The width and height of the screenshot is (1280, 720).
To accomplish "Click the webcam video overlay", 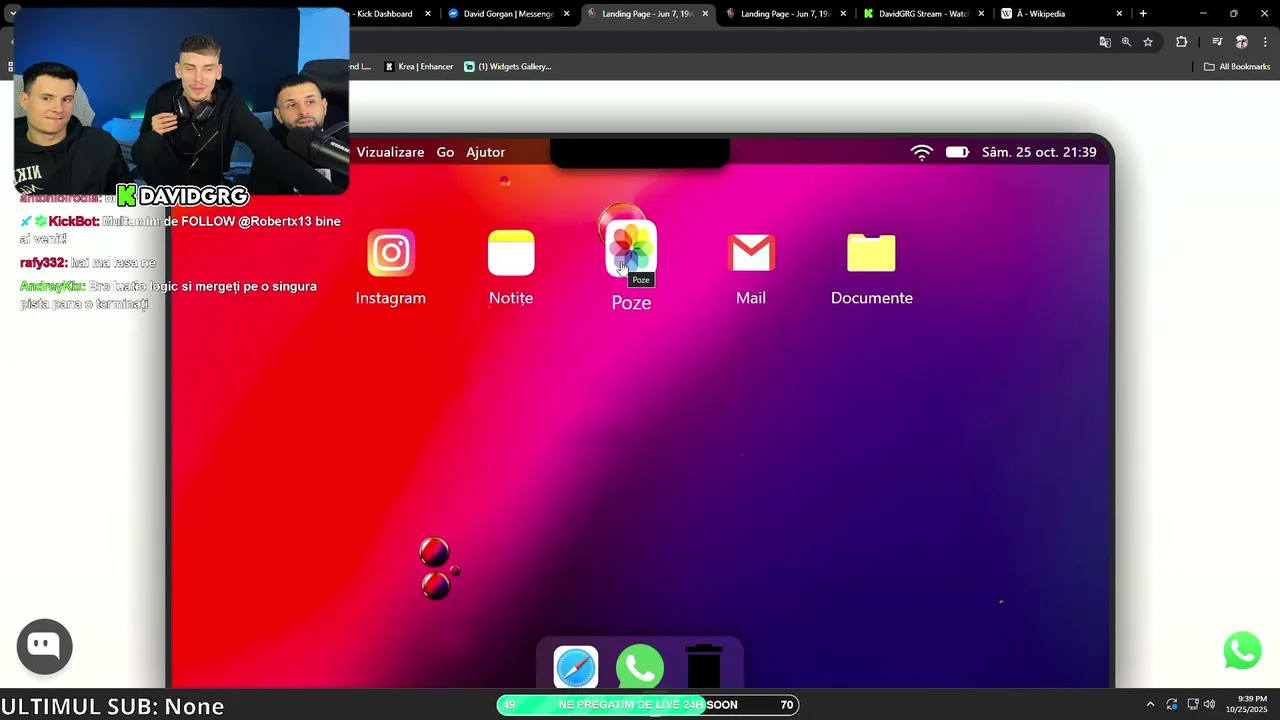I will click(x=180, y=100).
